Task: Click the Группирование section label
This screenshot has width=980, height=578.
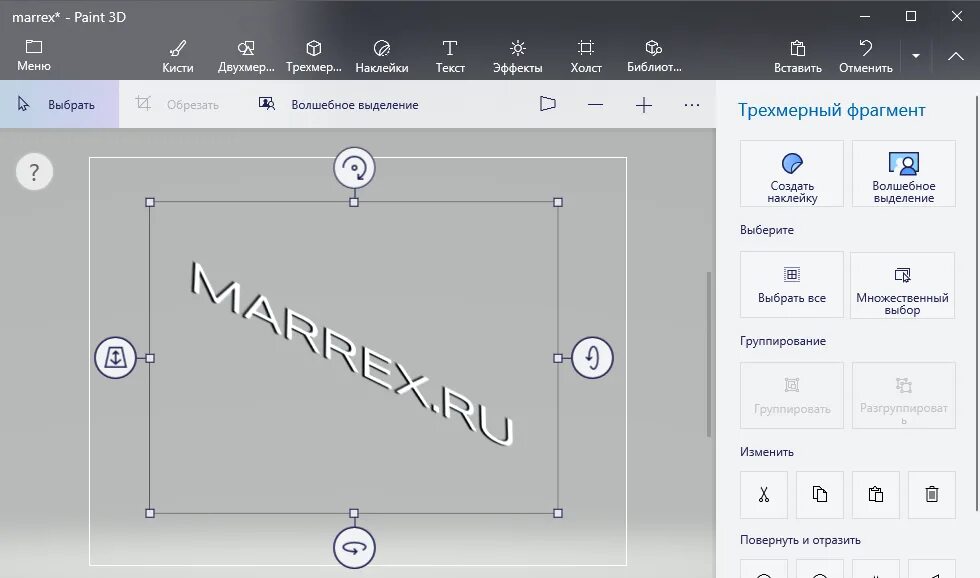Action: click(x=782, y=341)
